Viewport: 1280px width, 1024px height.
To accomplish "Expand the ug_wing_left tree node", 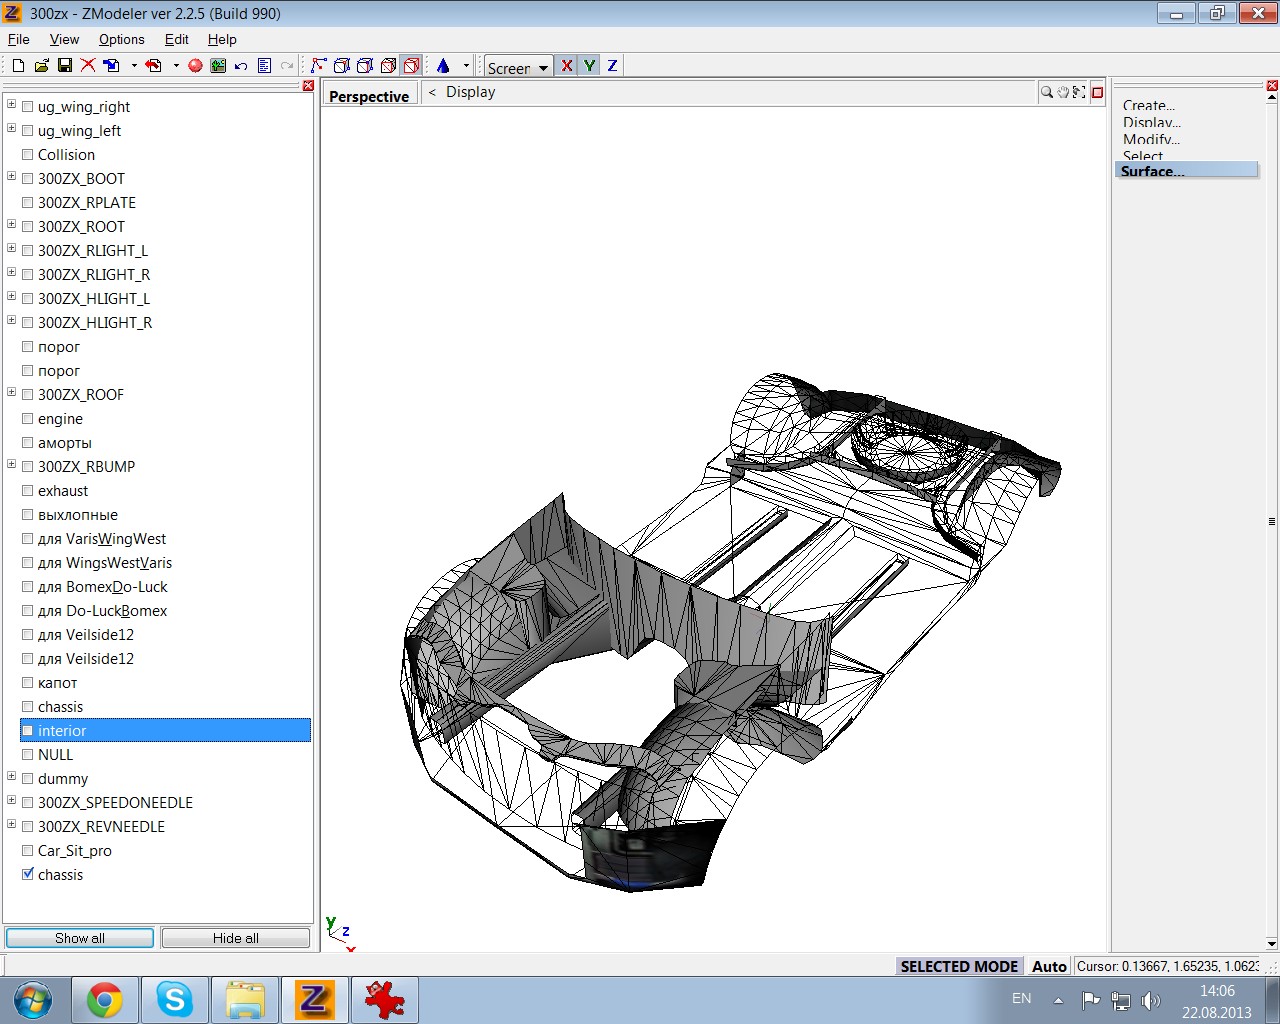I will 12,128.
